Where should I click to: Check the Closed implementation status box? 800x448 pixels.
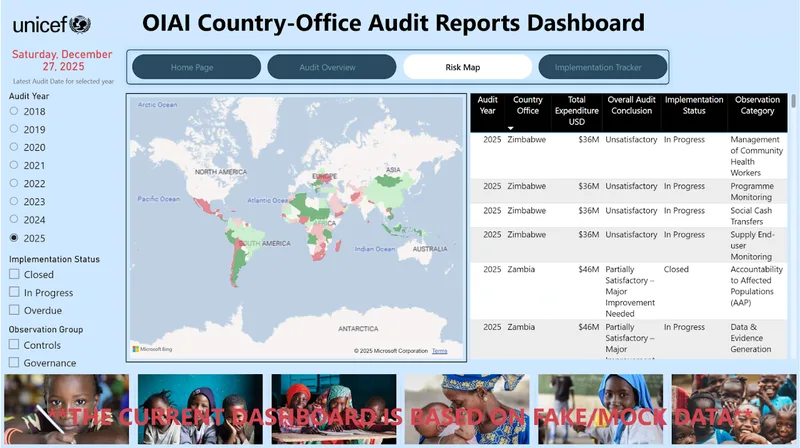[x=14, y=275]
